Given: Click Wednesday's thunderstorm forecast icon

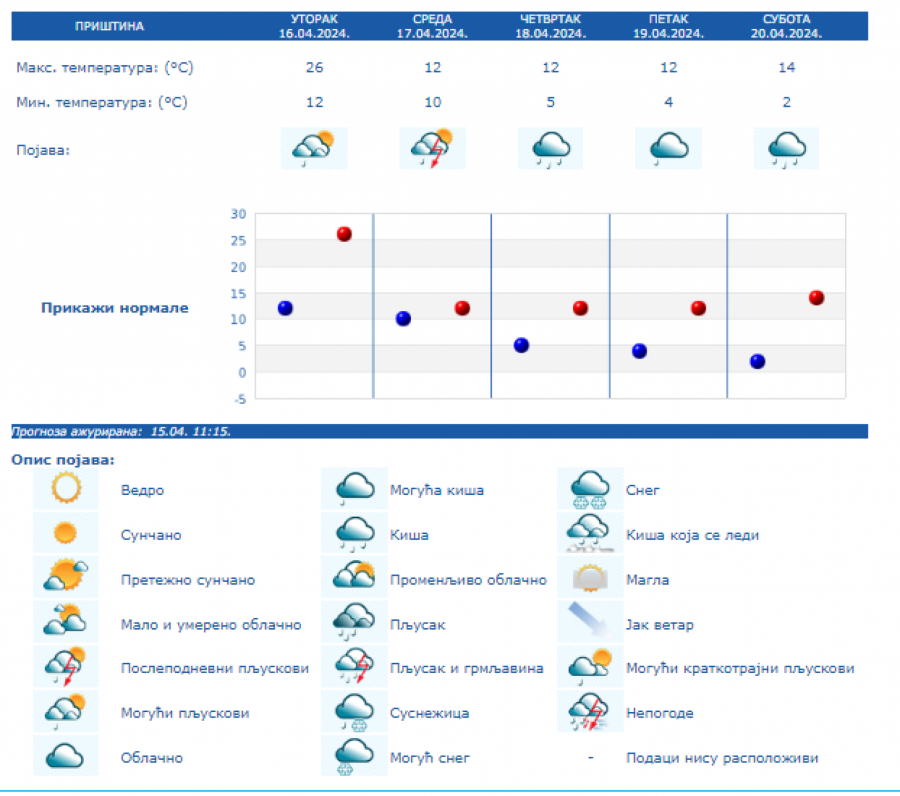Looking at the screenshot, I should [x=432, y=148].
